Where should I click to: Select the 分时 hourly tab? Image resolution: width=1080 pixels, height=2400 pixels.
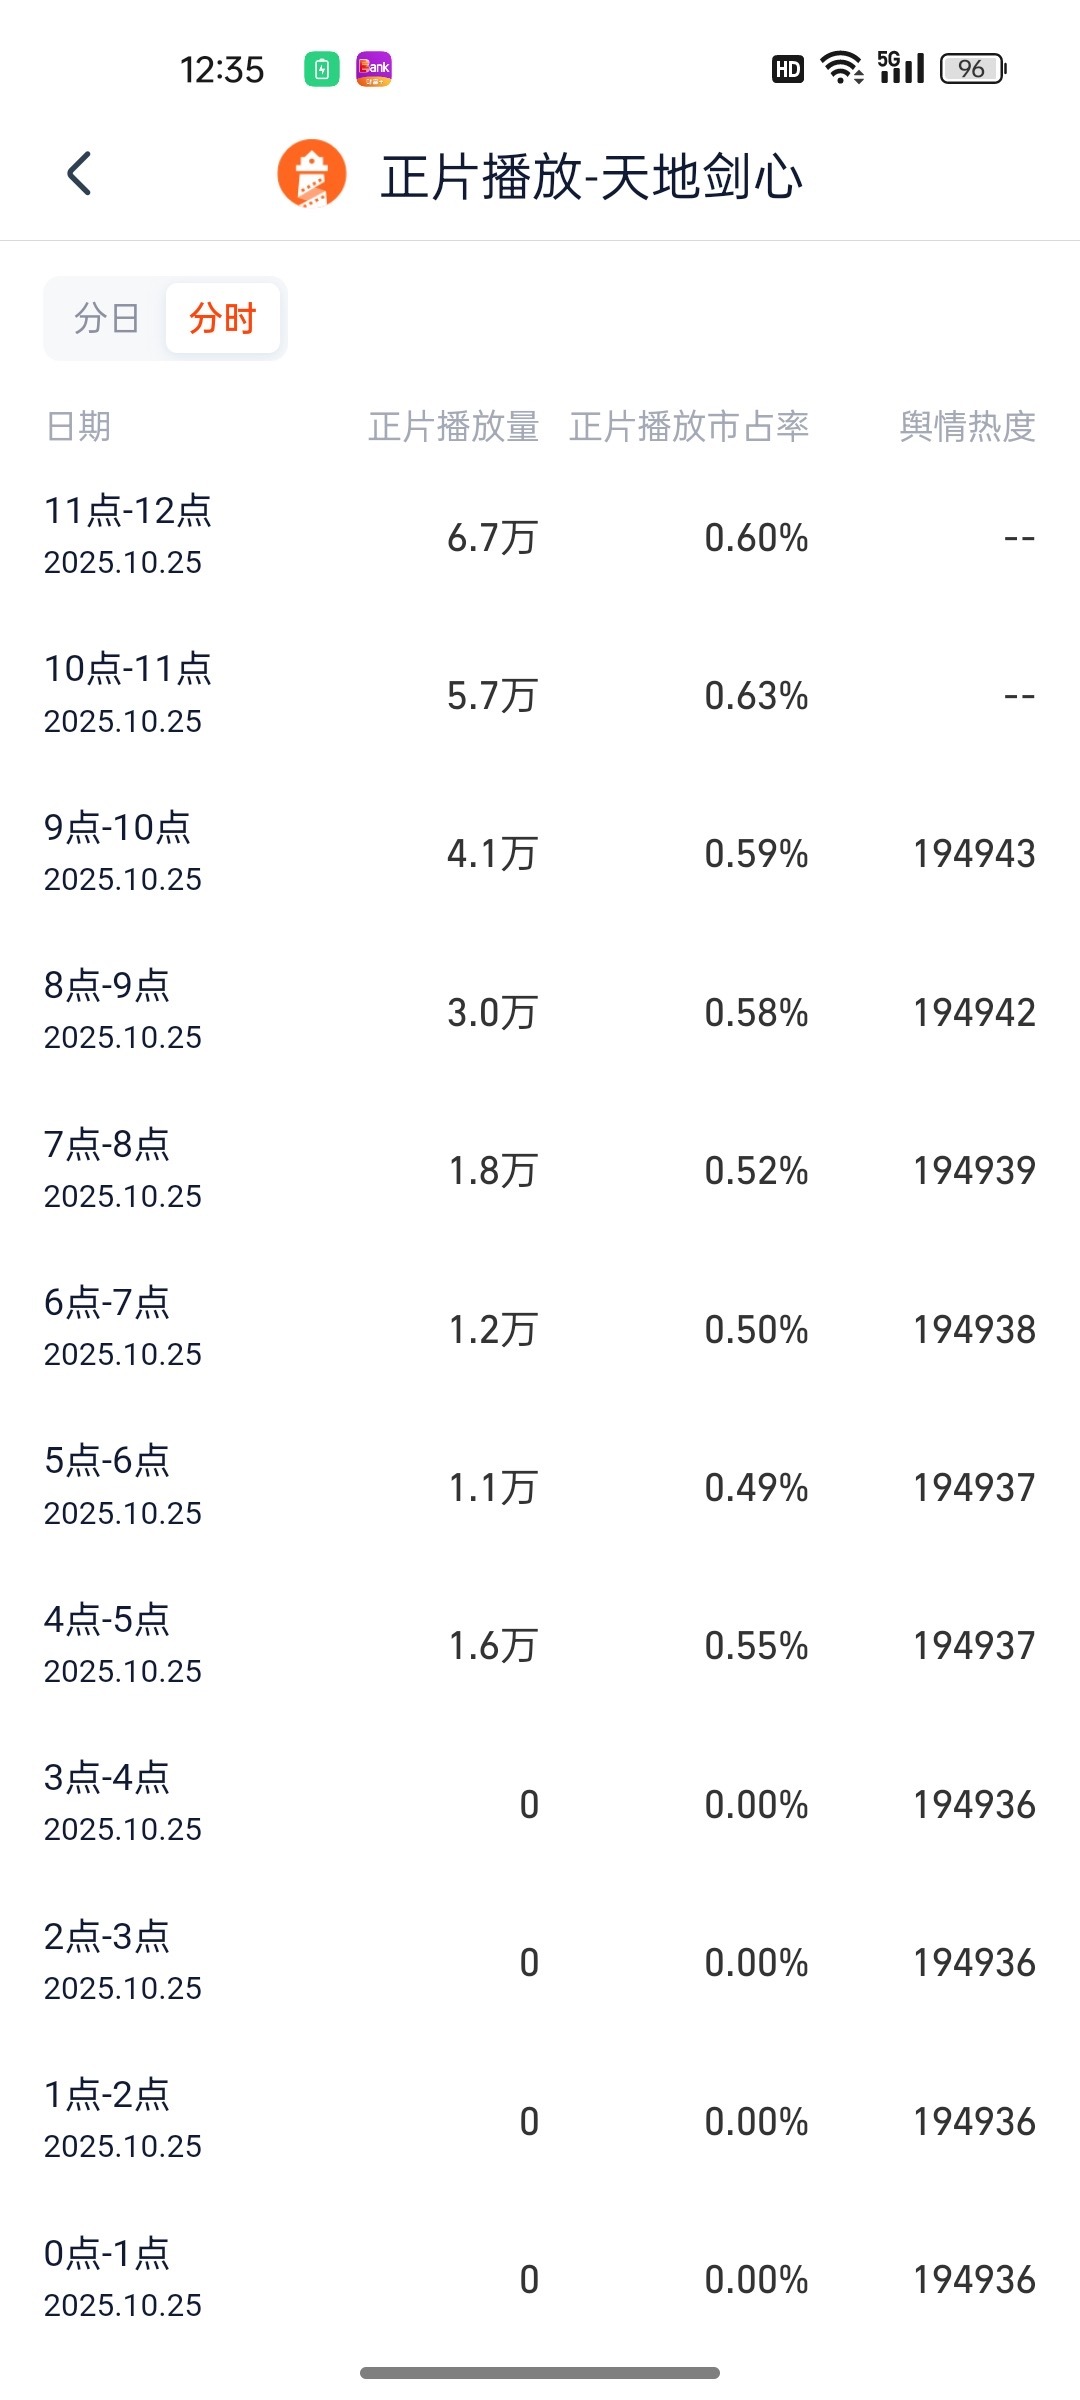pos(223,318)
